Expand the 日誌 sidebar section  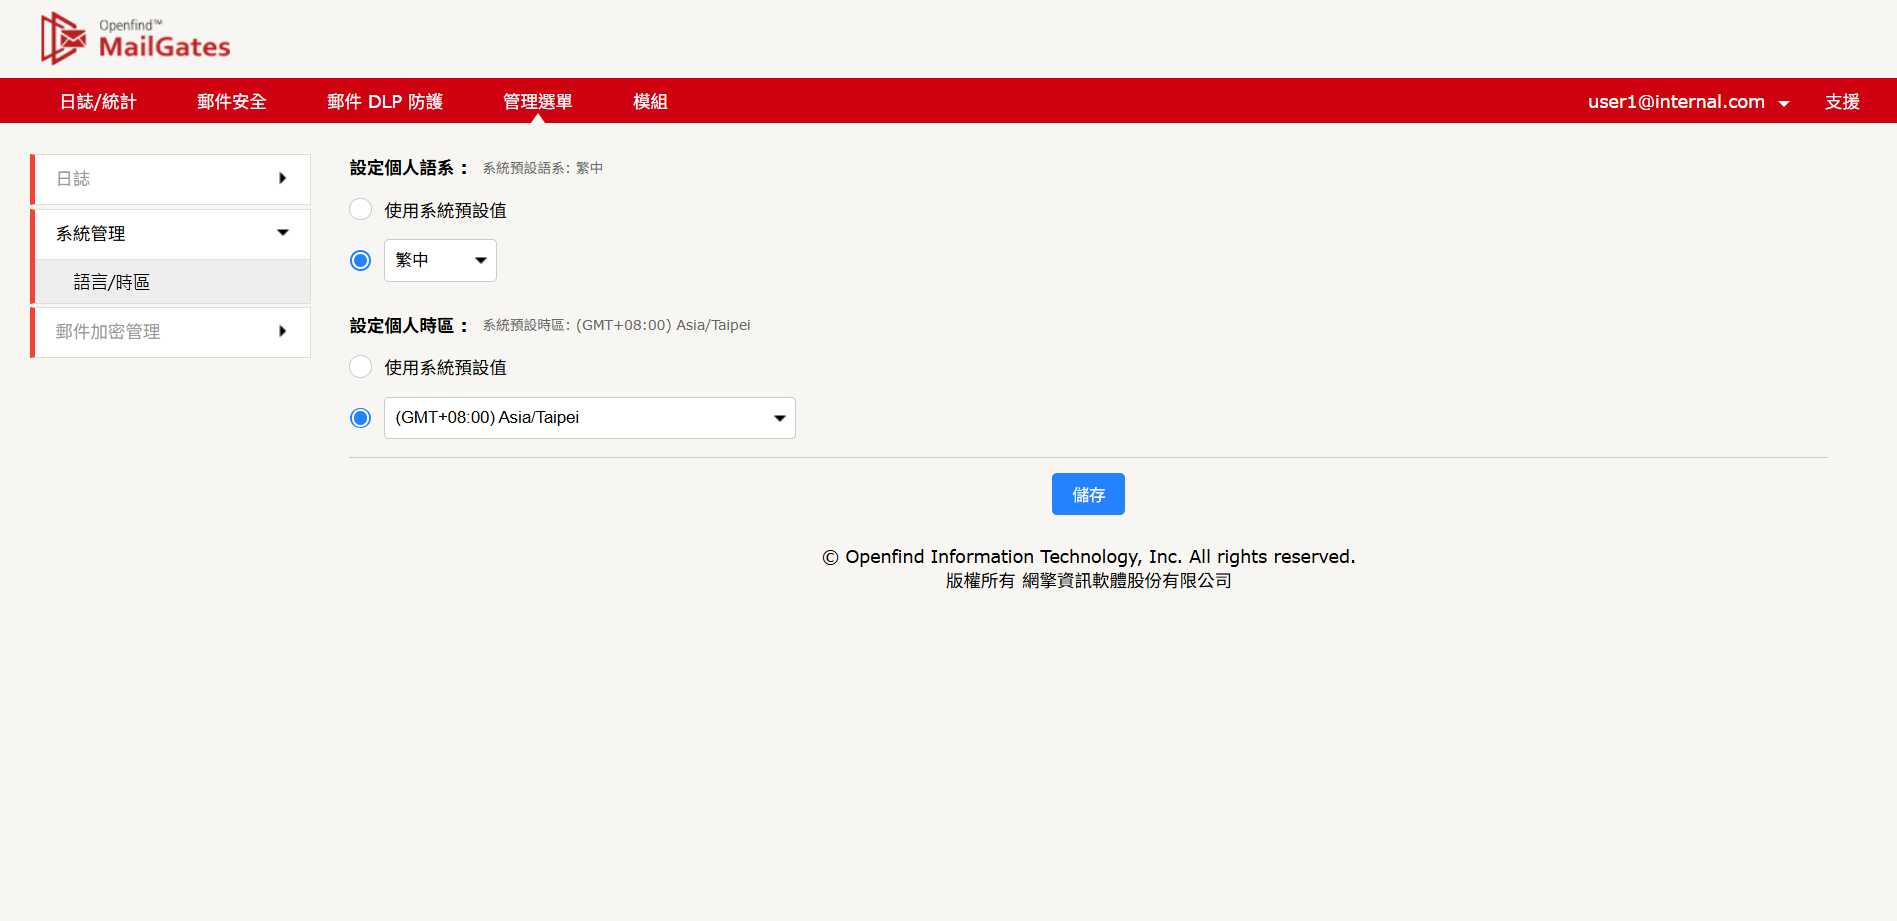point(171,179)
